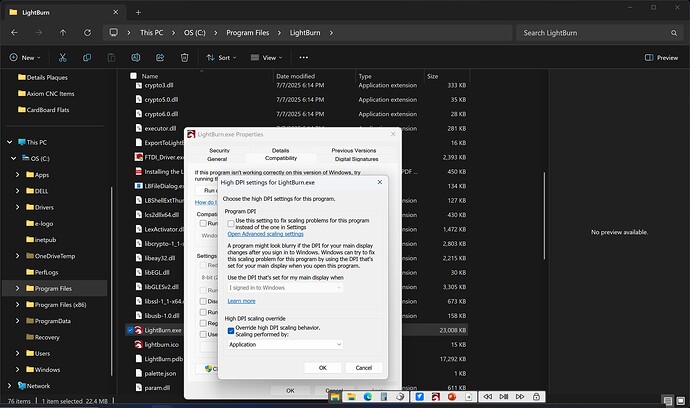The height and width of the screenshot is (408, 690).
Task: Expand the Network tree node
Action: 10,386
